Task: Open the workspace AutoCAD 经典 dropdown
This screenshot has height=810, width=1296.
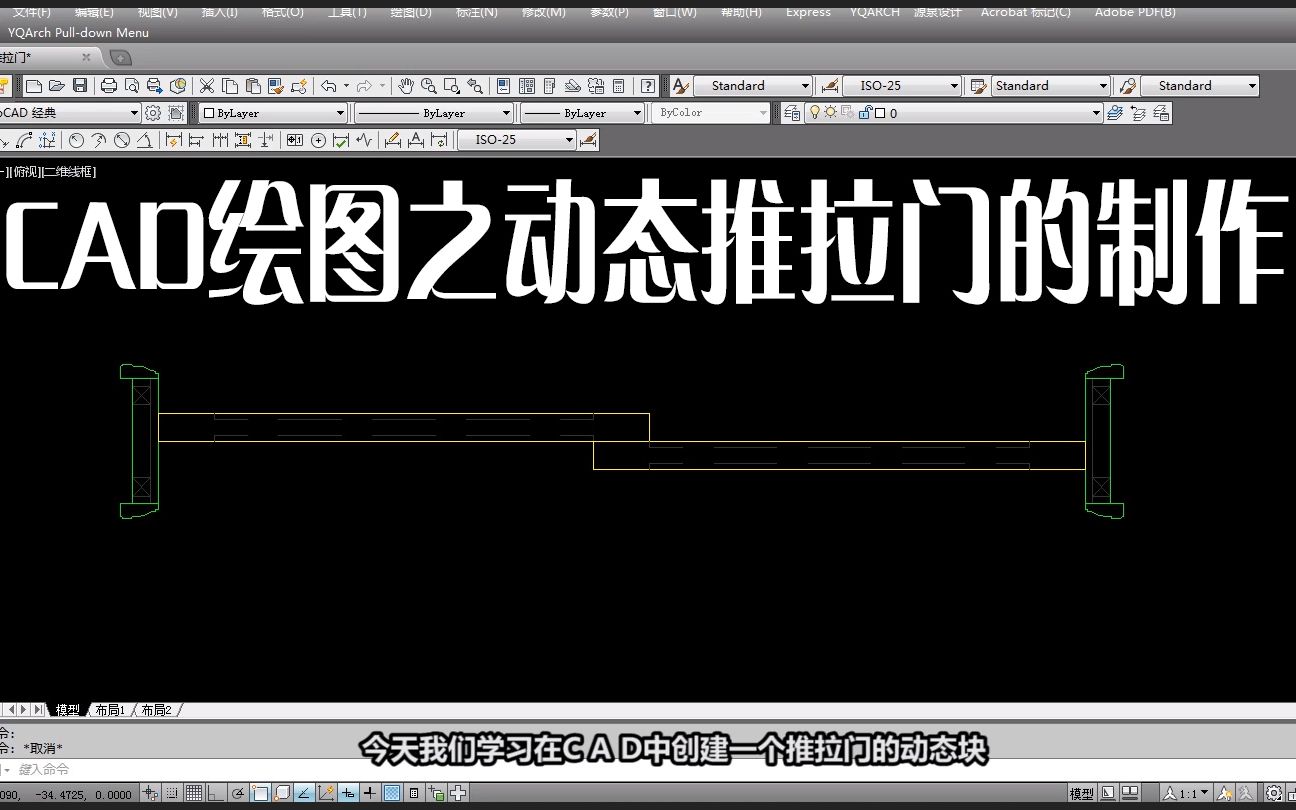Action: [69, 113]
